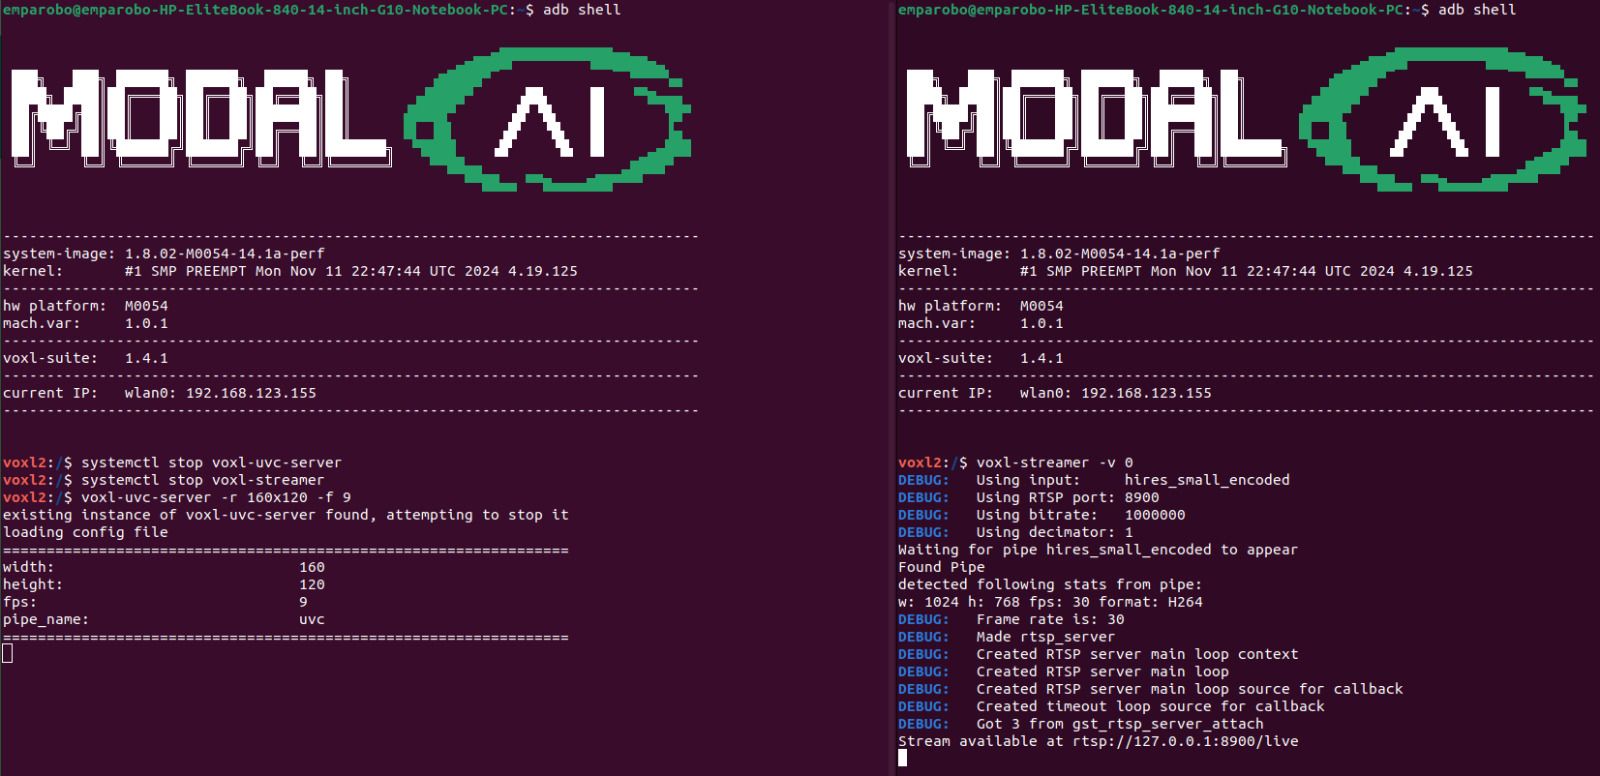Click 'detected following stats from pipe:' line
Viewport: 1600px width, 776px height.
coord(1050,585)
